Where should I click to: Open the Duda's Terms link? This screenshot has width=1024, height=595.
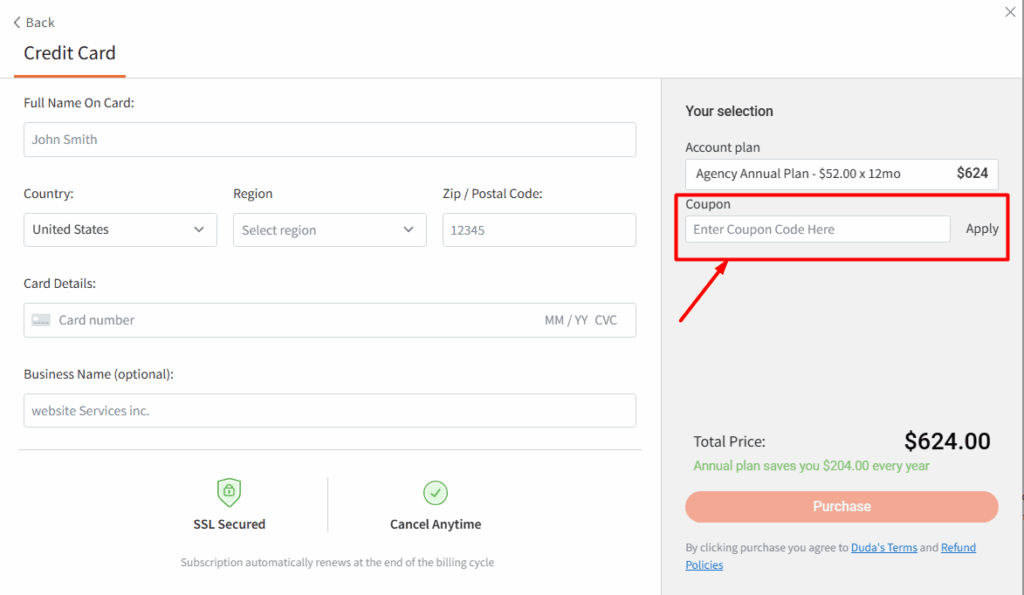(884, 547)
